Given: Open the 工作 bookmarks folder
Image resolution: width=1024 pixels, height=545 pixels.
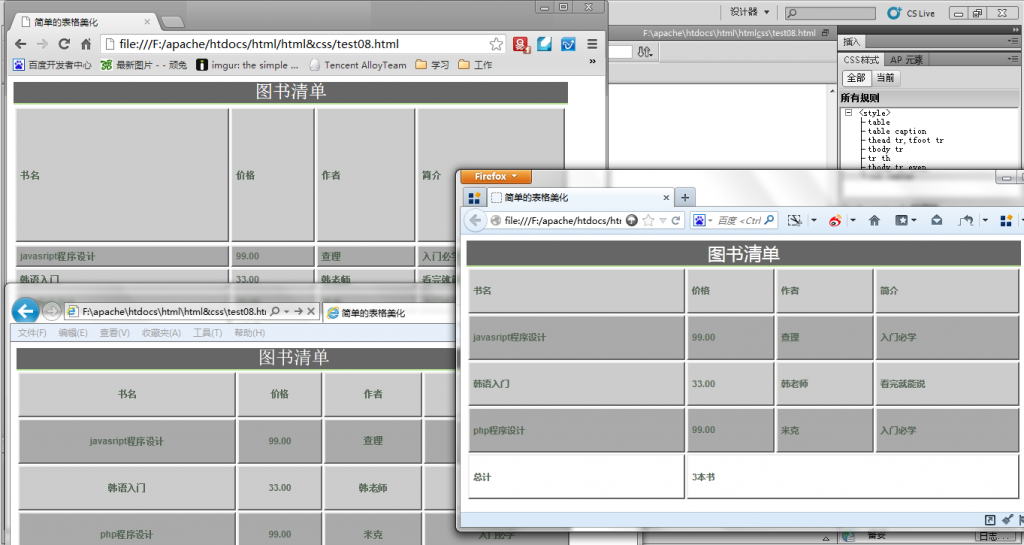Looking at the screenshot, I should tap(475, 65).
